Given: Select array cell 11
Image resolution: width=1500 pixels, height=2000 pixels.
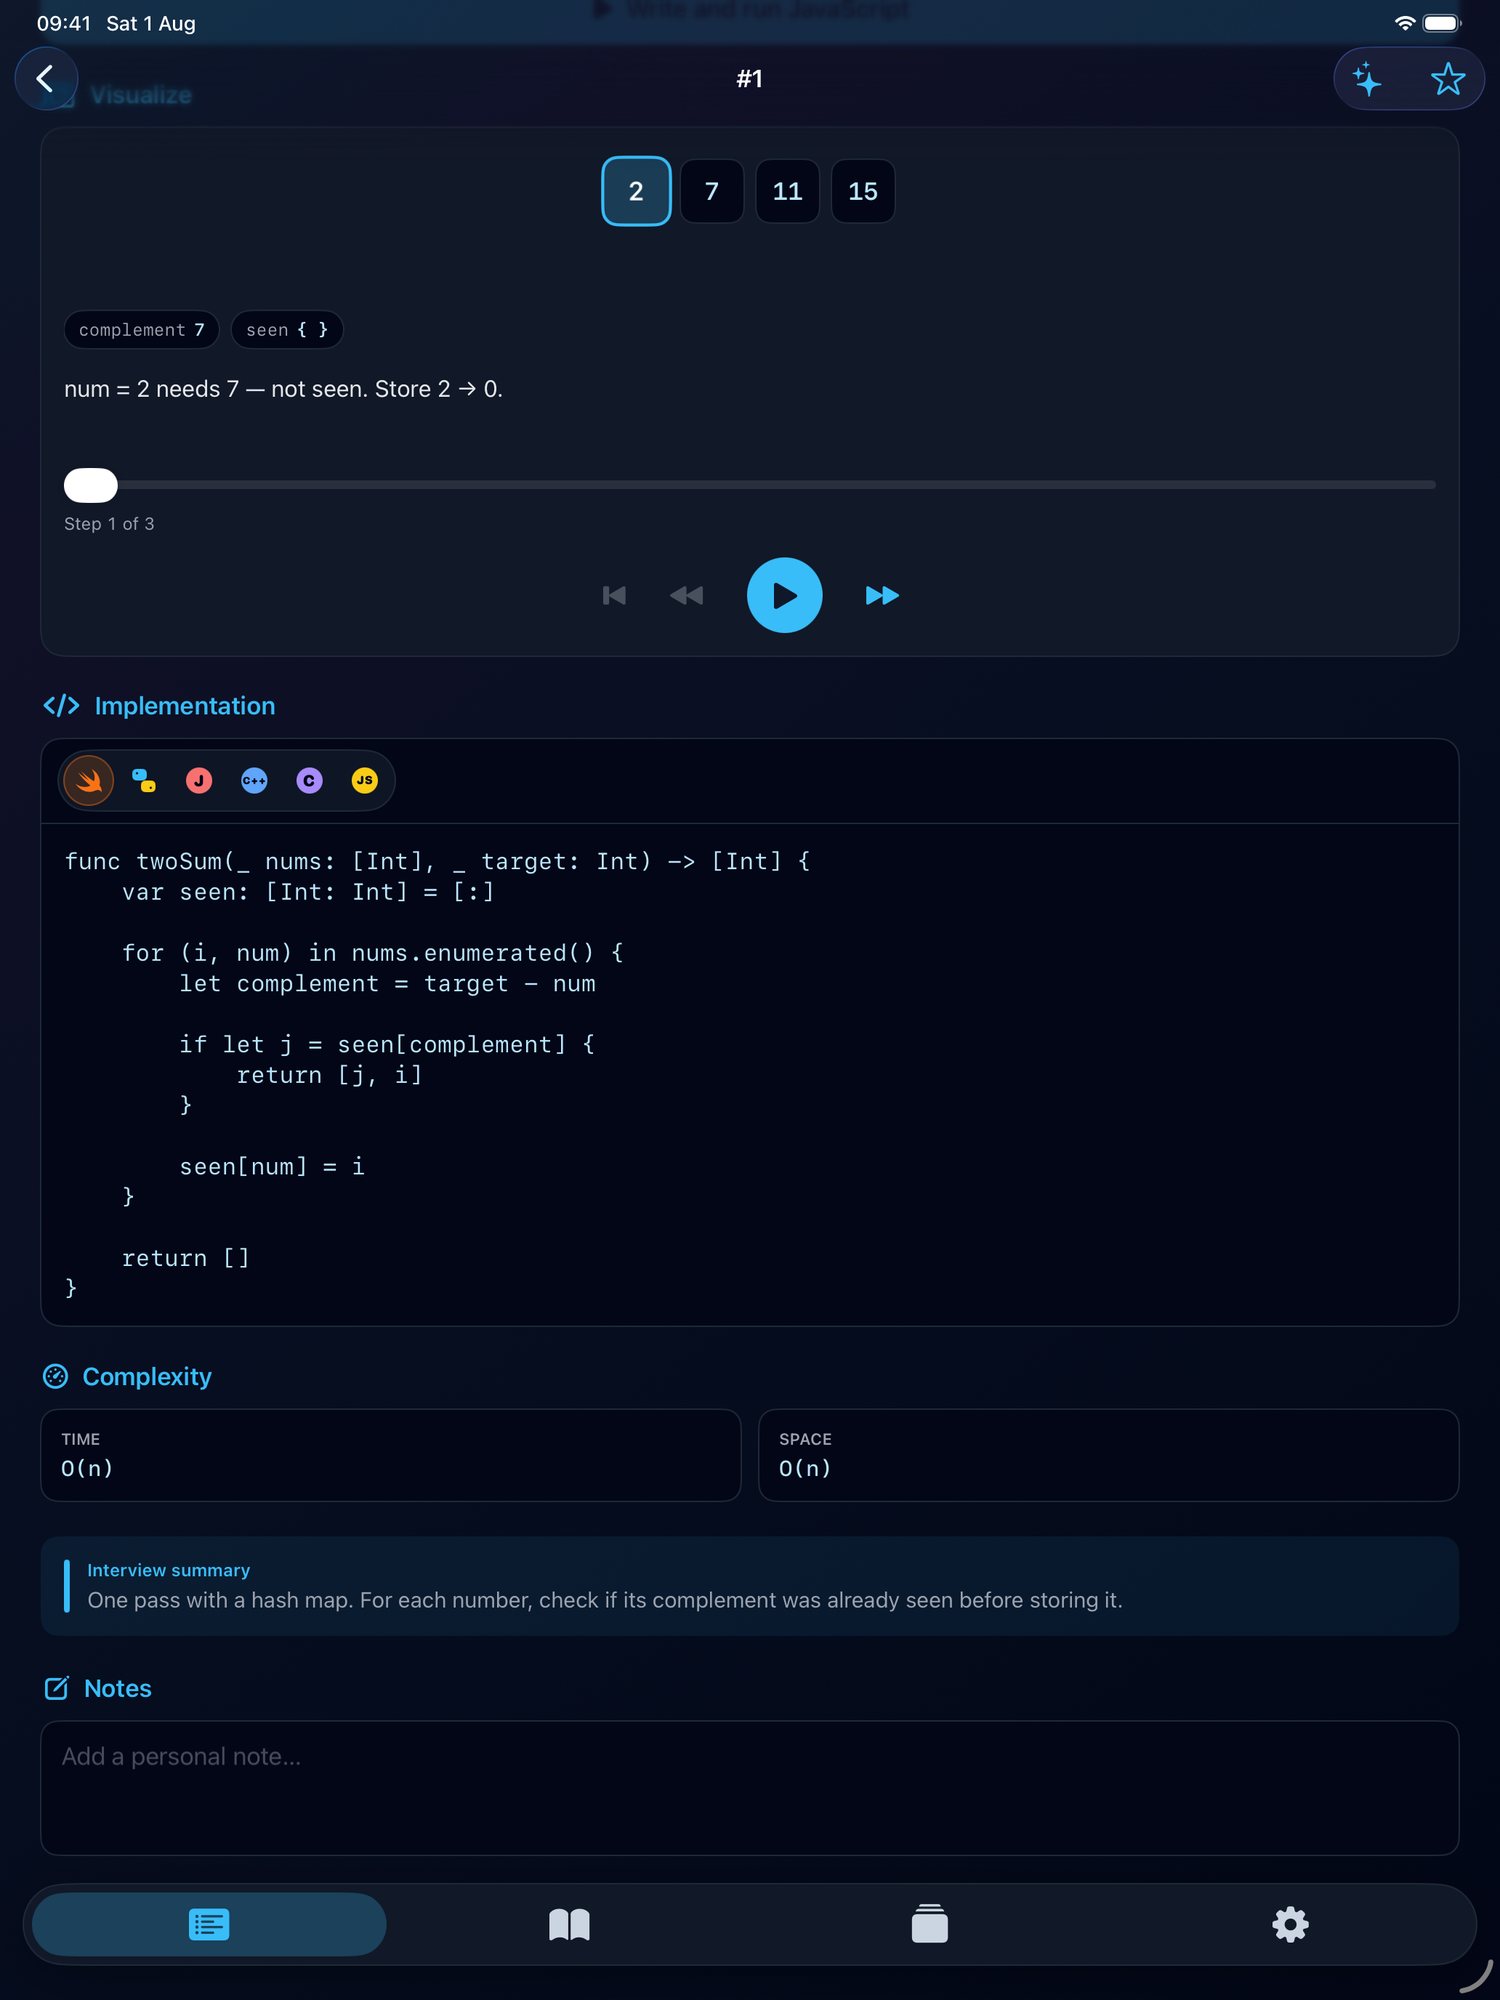Looking at the screenshot, I should point(788,191).
